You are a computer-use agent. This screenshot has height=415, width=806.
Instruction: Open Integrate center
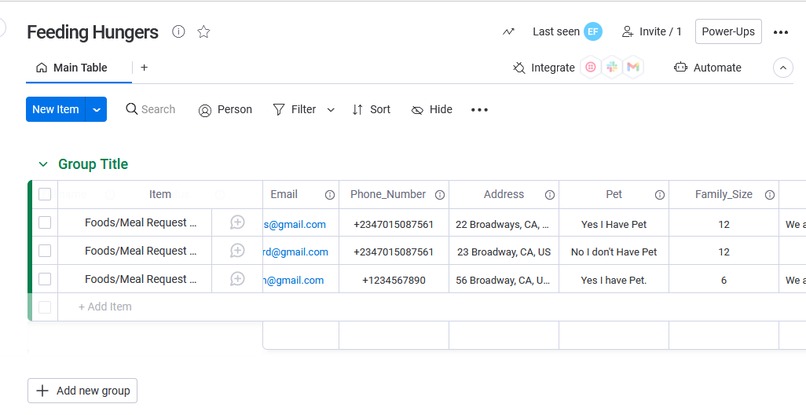(x=544, y=67)
